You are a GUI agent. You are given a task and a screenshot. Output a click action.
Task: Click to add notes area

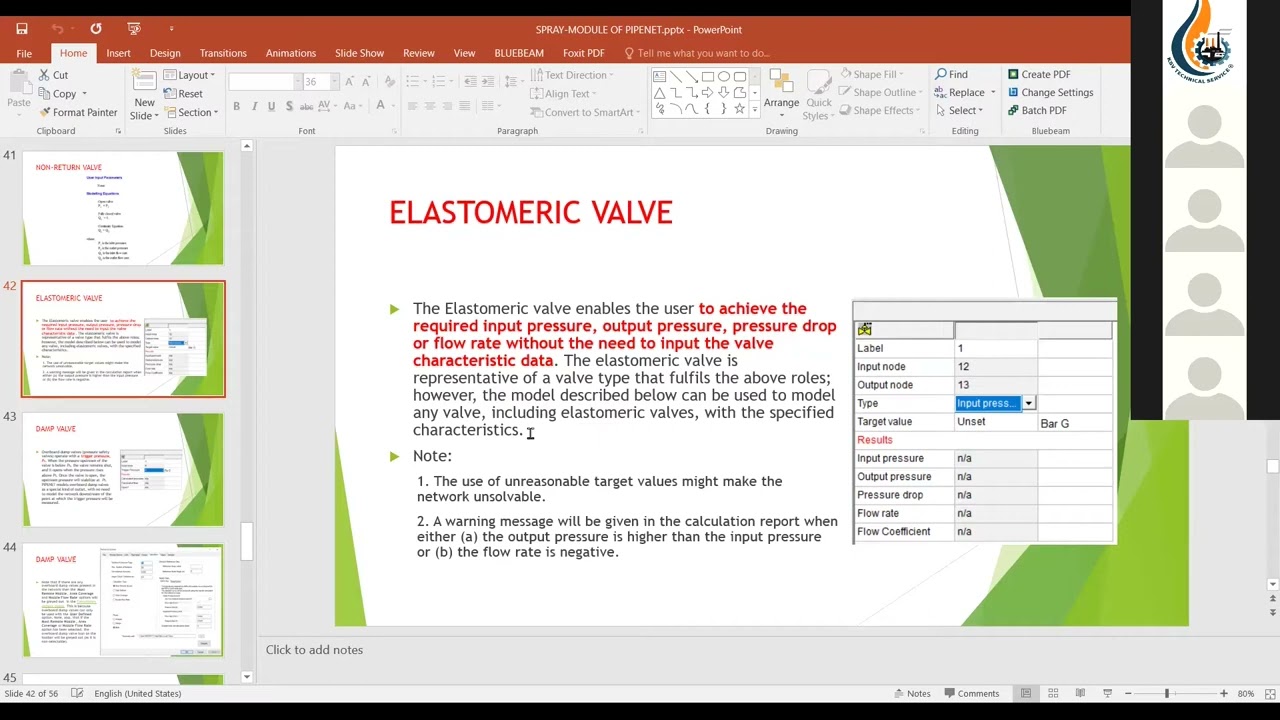click(314, 650)
